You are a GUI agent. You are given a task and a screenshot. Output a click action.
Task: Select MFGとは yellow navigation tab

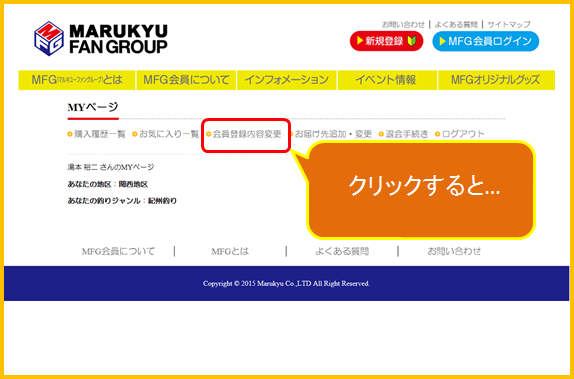coord(77,80)
